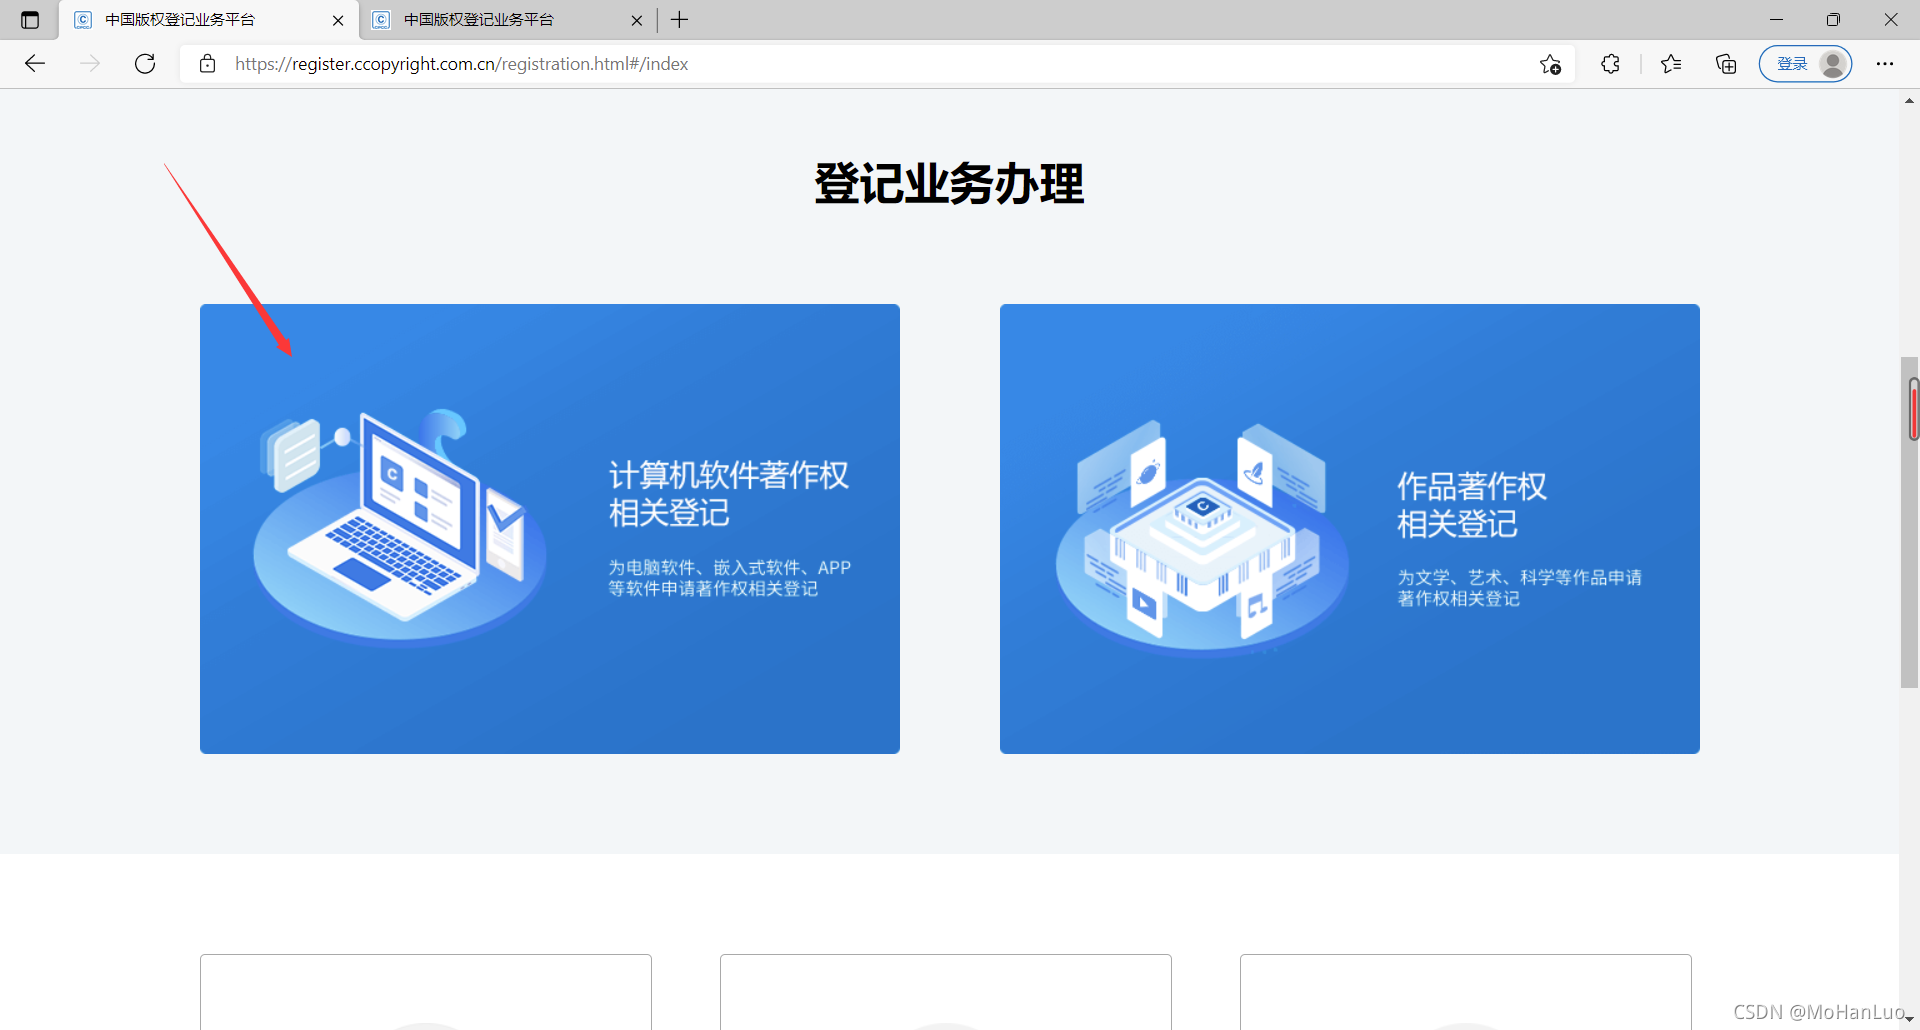
Task: Open a new browser tab
Action: click(x=680, y=20)
